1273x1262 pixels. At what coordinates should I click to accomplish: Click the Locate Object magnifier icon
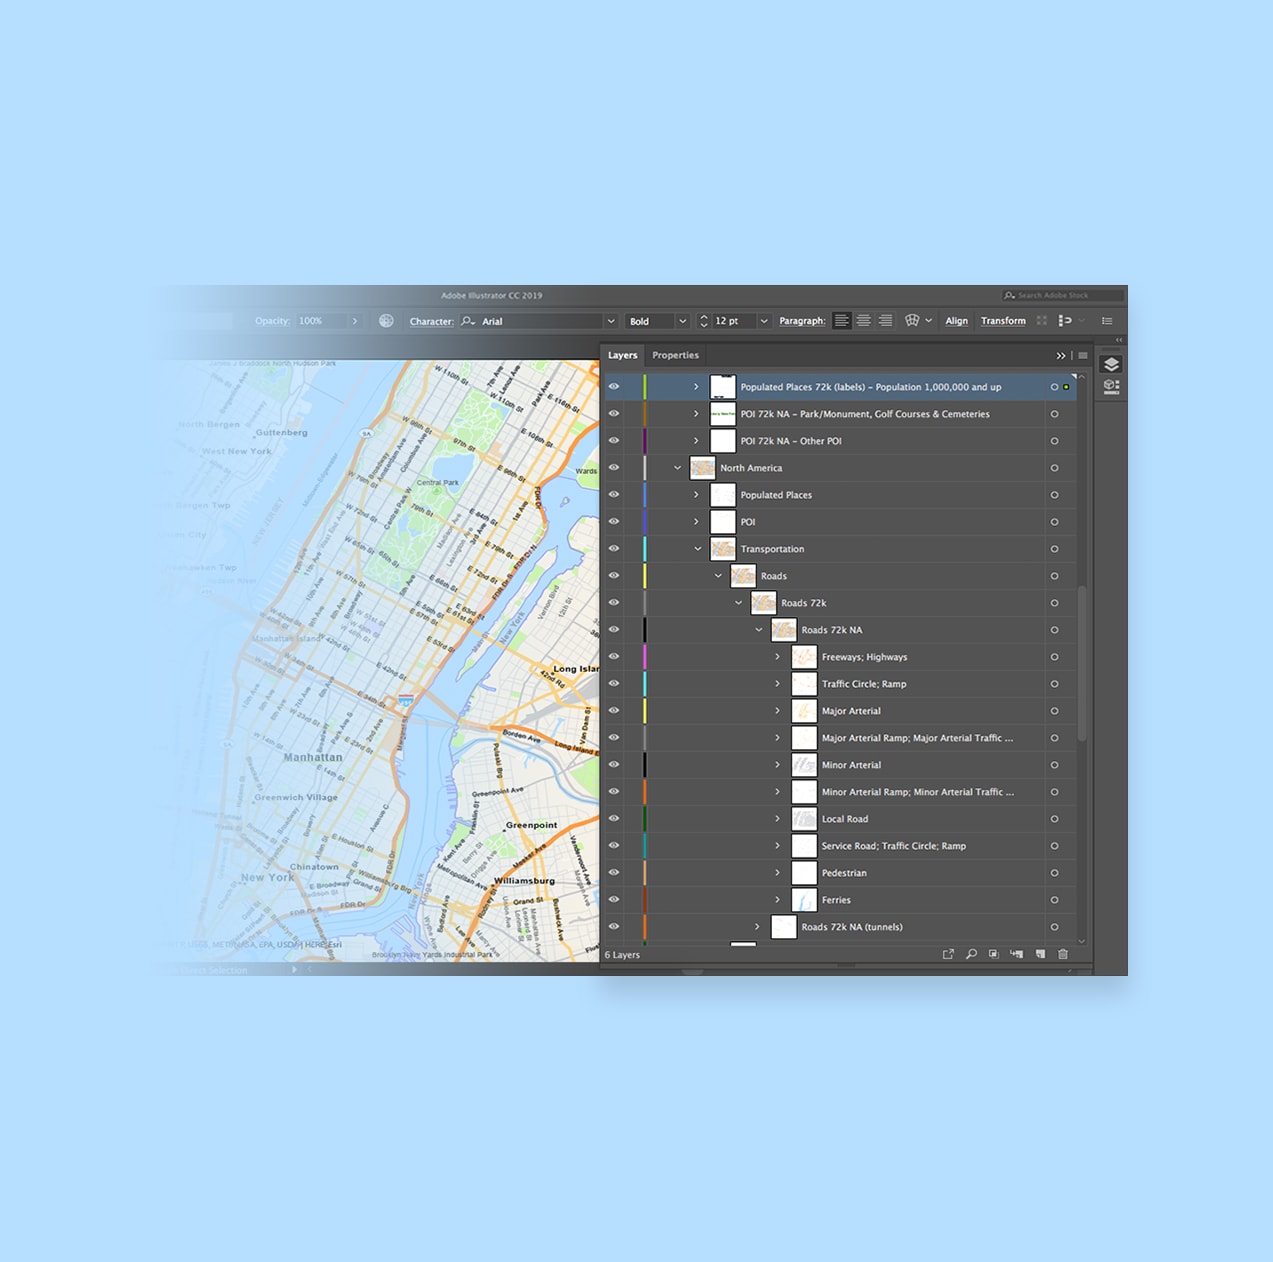click(971, 954)
